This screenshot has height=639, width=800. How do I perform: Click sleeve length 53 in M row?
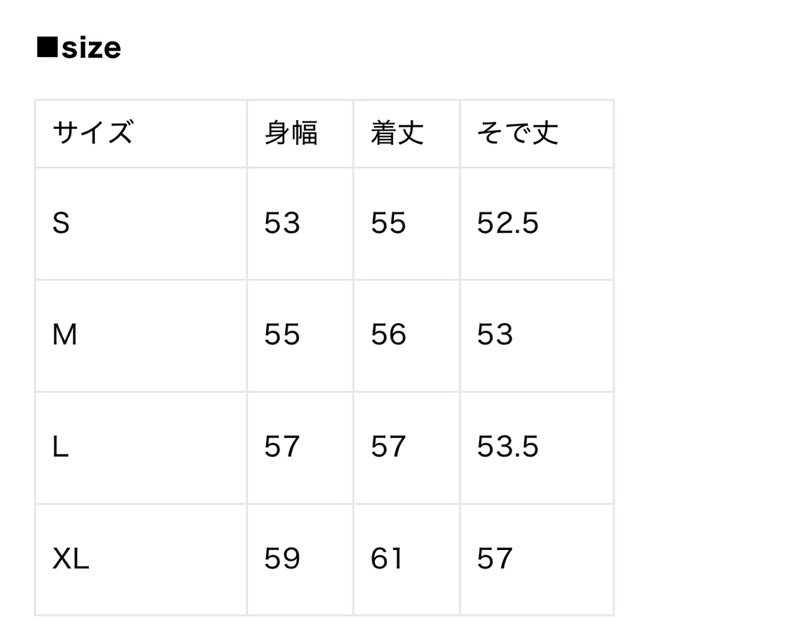[495, 334]
